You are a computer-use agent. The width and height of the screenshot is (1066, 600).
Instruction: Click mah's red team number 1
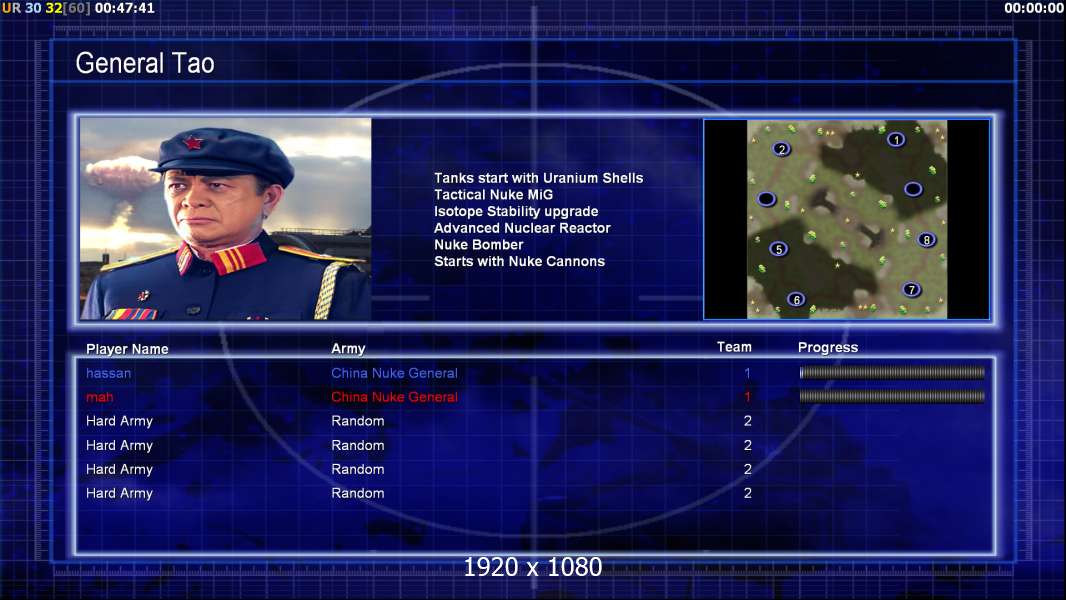(x=747, y=397)
